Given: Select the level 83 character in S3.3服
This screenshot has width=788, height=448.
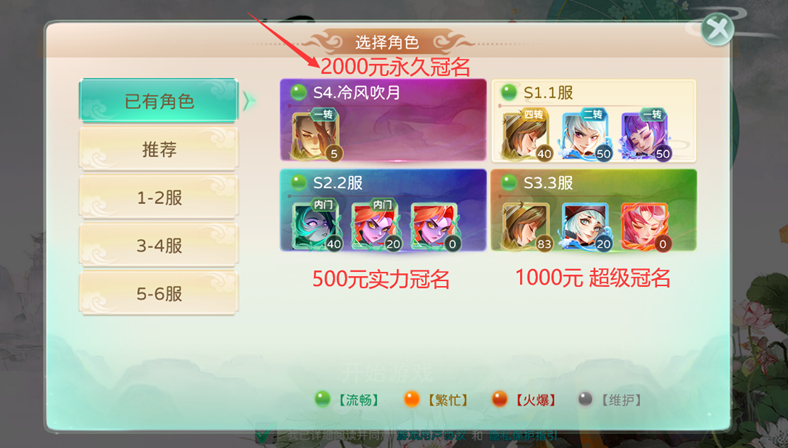Looking at the screenshot, I should click(527, 225).
